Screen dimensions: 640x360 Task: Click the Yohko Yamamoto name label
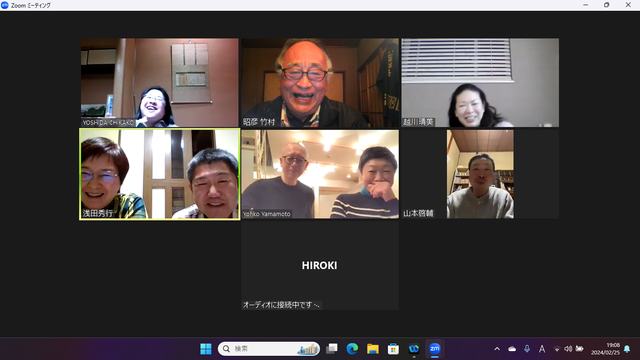click(x=267, y=214)
